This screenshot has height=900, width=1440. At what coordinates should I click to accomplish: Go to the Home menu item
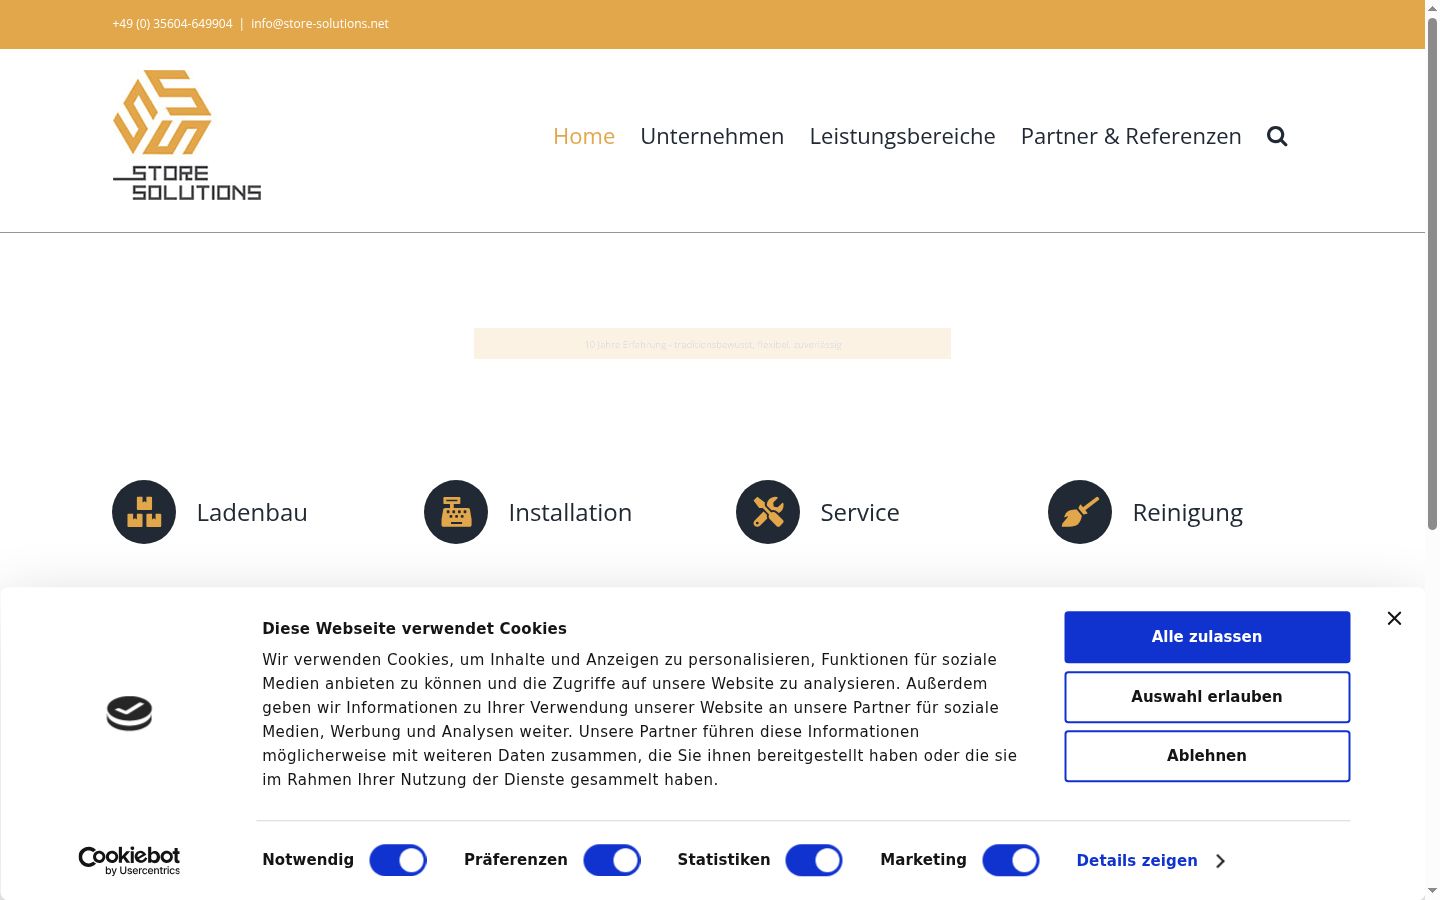[584, 136]
